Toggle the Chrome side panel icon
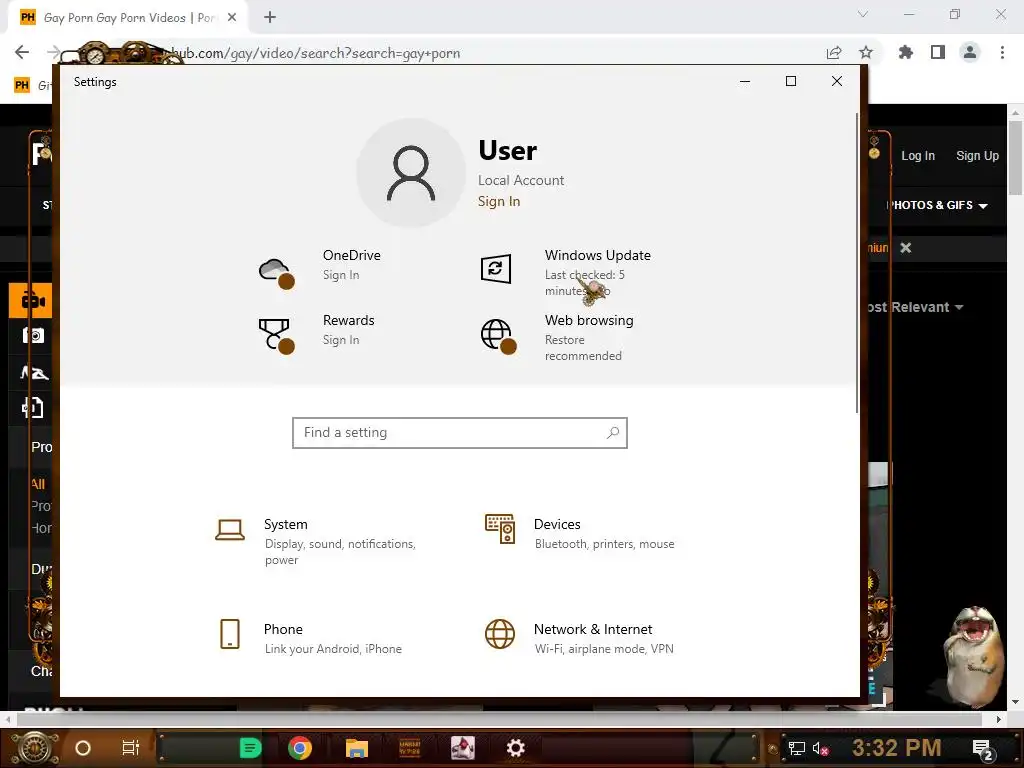The image size is (1024, 768). point(938,52)
